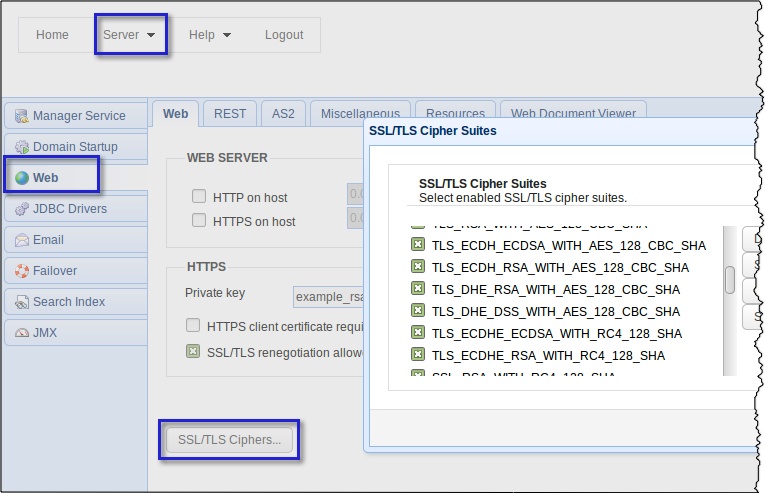Image resolution: width=765 pixels, height=493 pixels.
Task: Click the cipher list scrollbar thumb
Action: [x=730, y=280]
